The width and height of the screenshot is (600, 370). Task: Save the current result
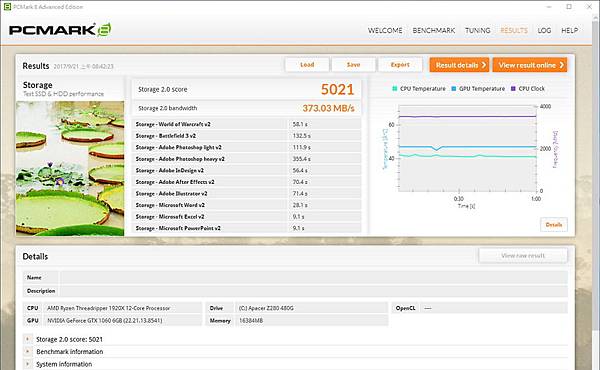353,65
